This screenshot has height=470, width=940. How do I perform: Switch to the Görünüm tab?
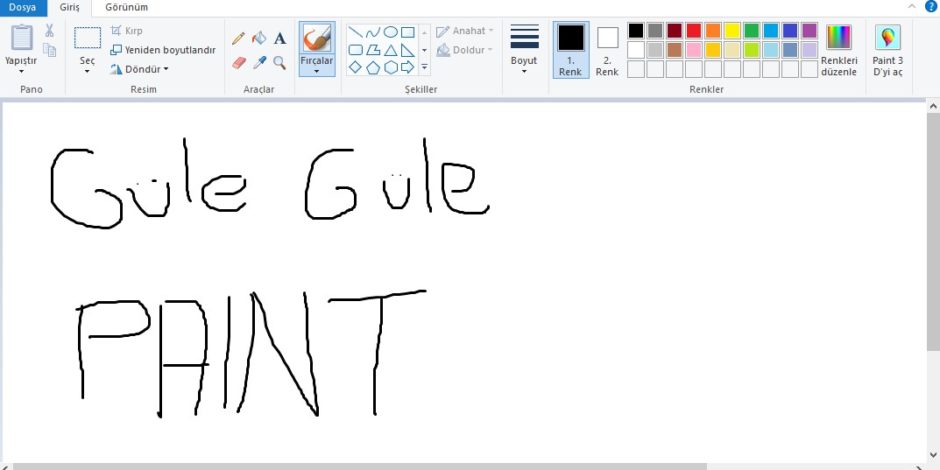point(126,7)
